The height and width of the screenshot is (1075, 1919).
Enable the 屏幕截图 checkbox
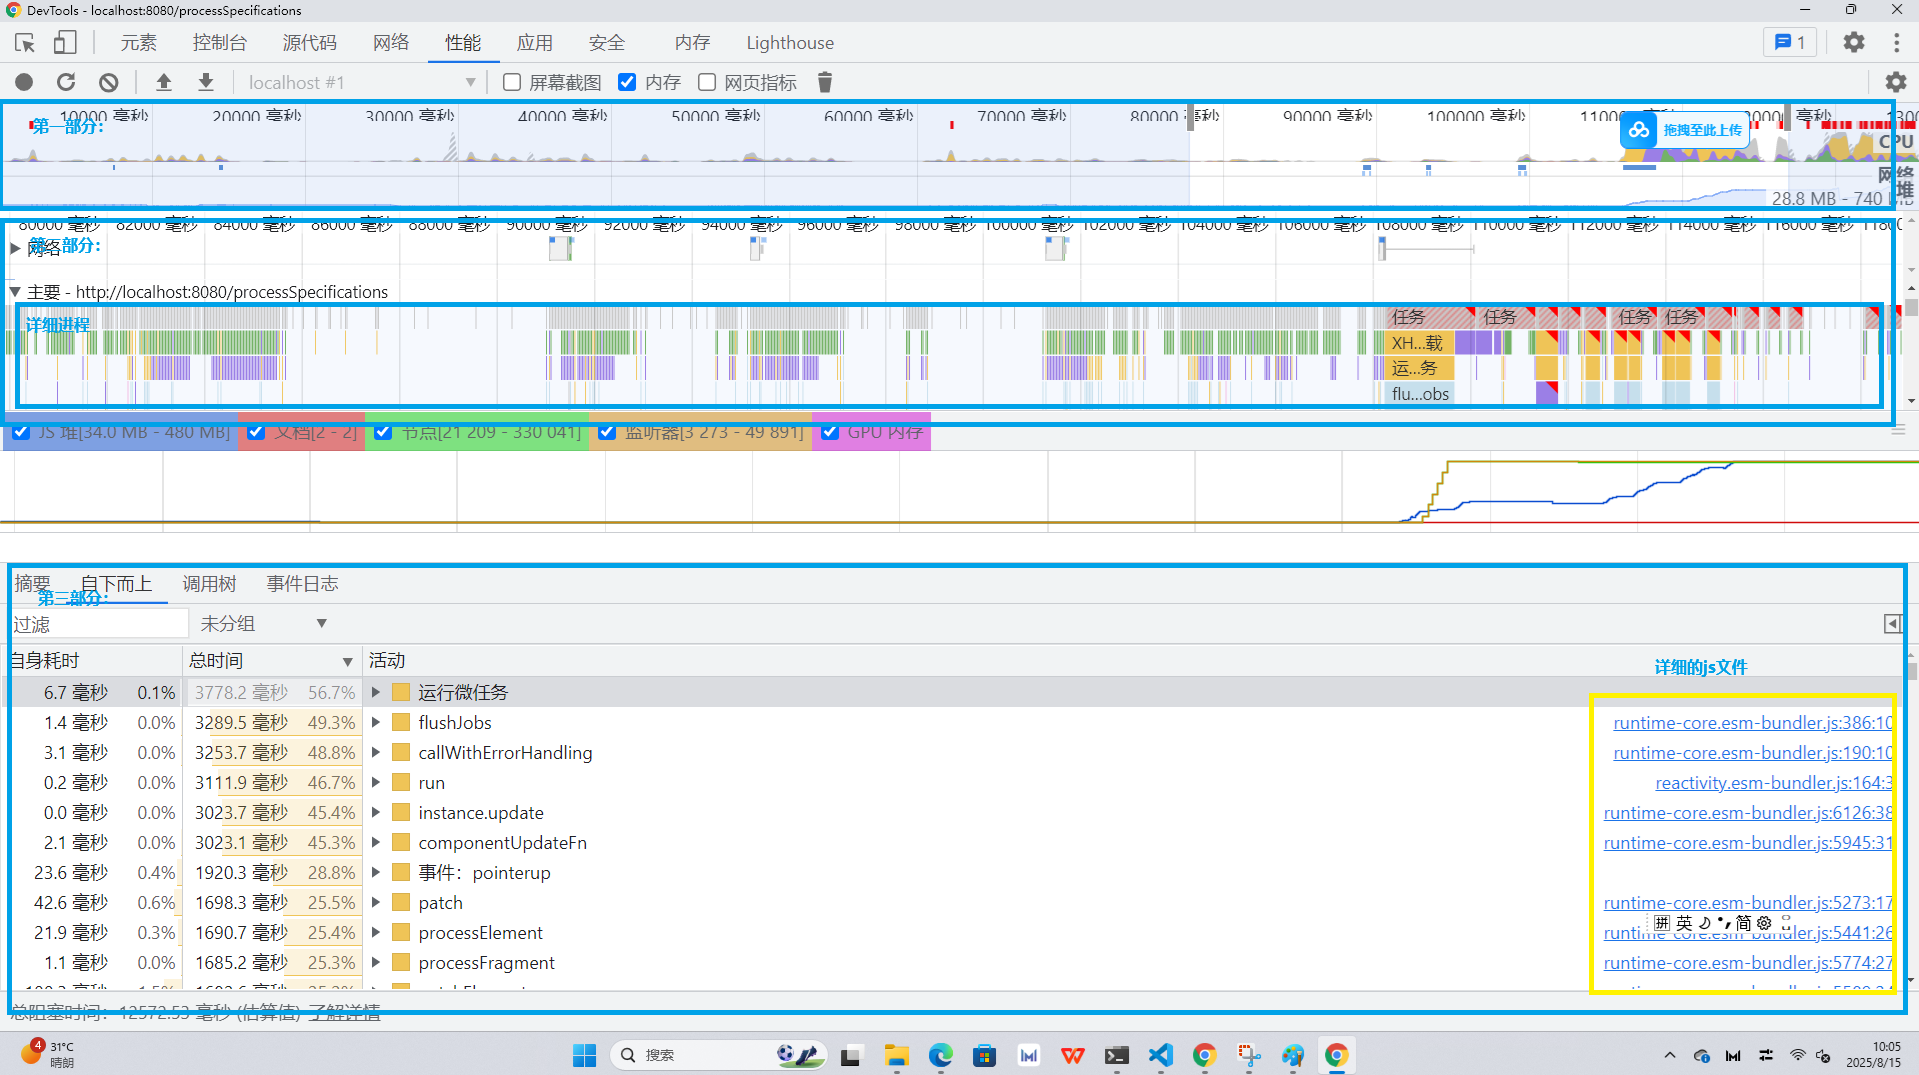[512, 83]
